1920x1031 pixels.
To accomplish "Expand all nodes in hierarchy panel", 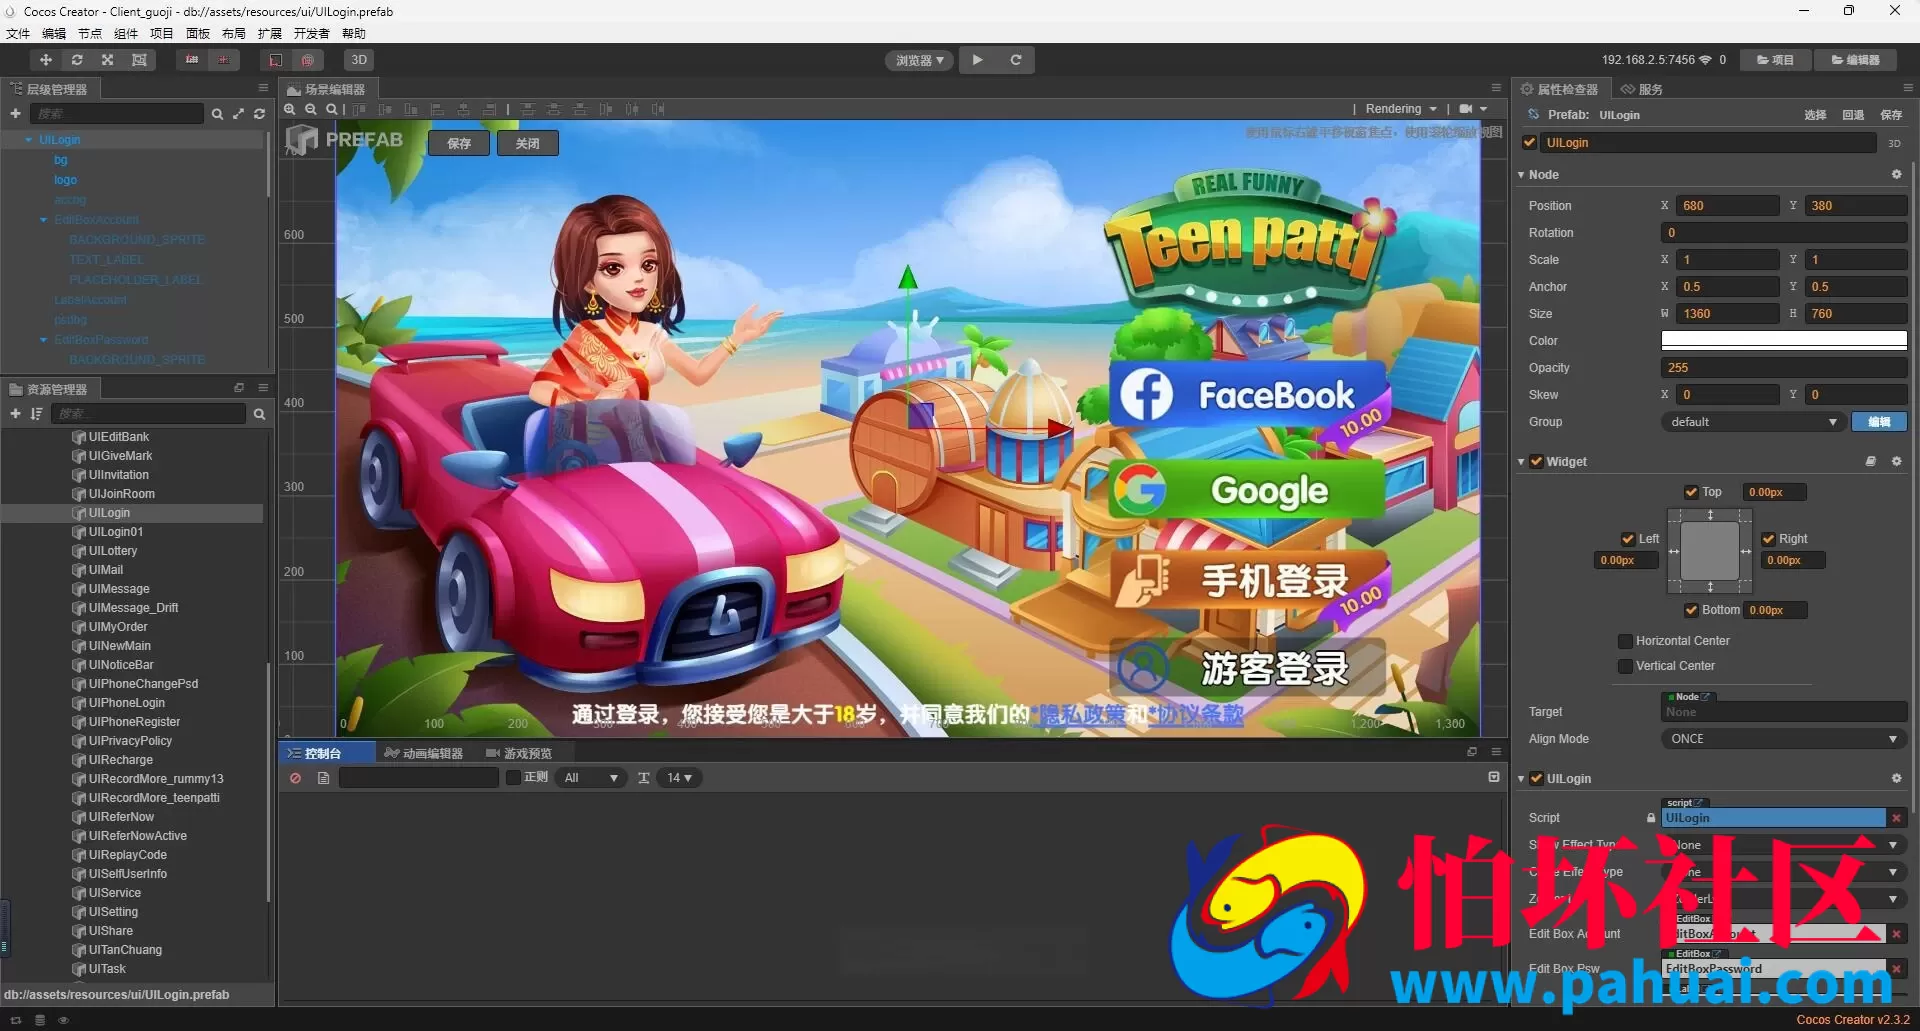I will [238, 114].
